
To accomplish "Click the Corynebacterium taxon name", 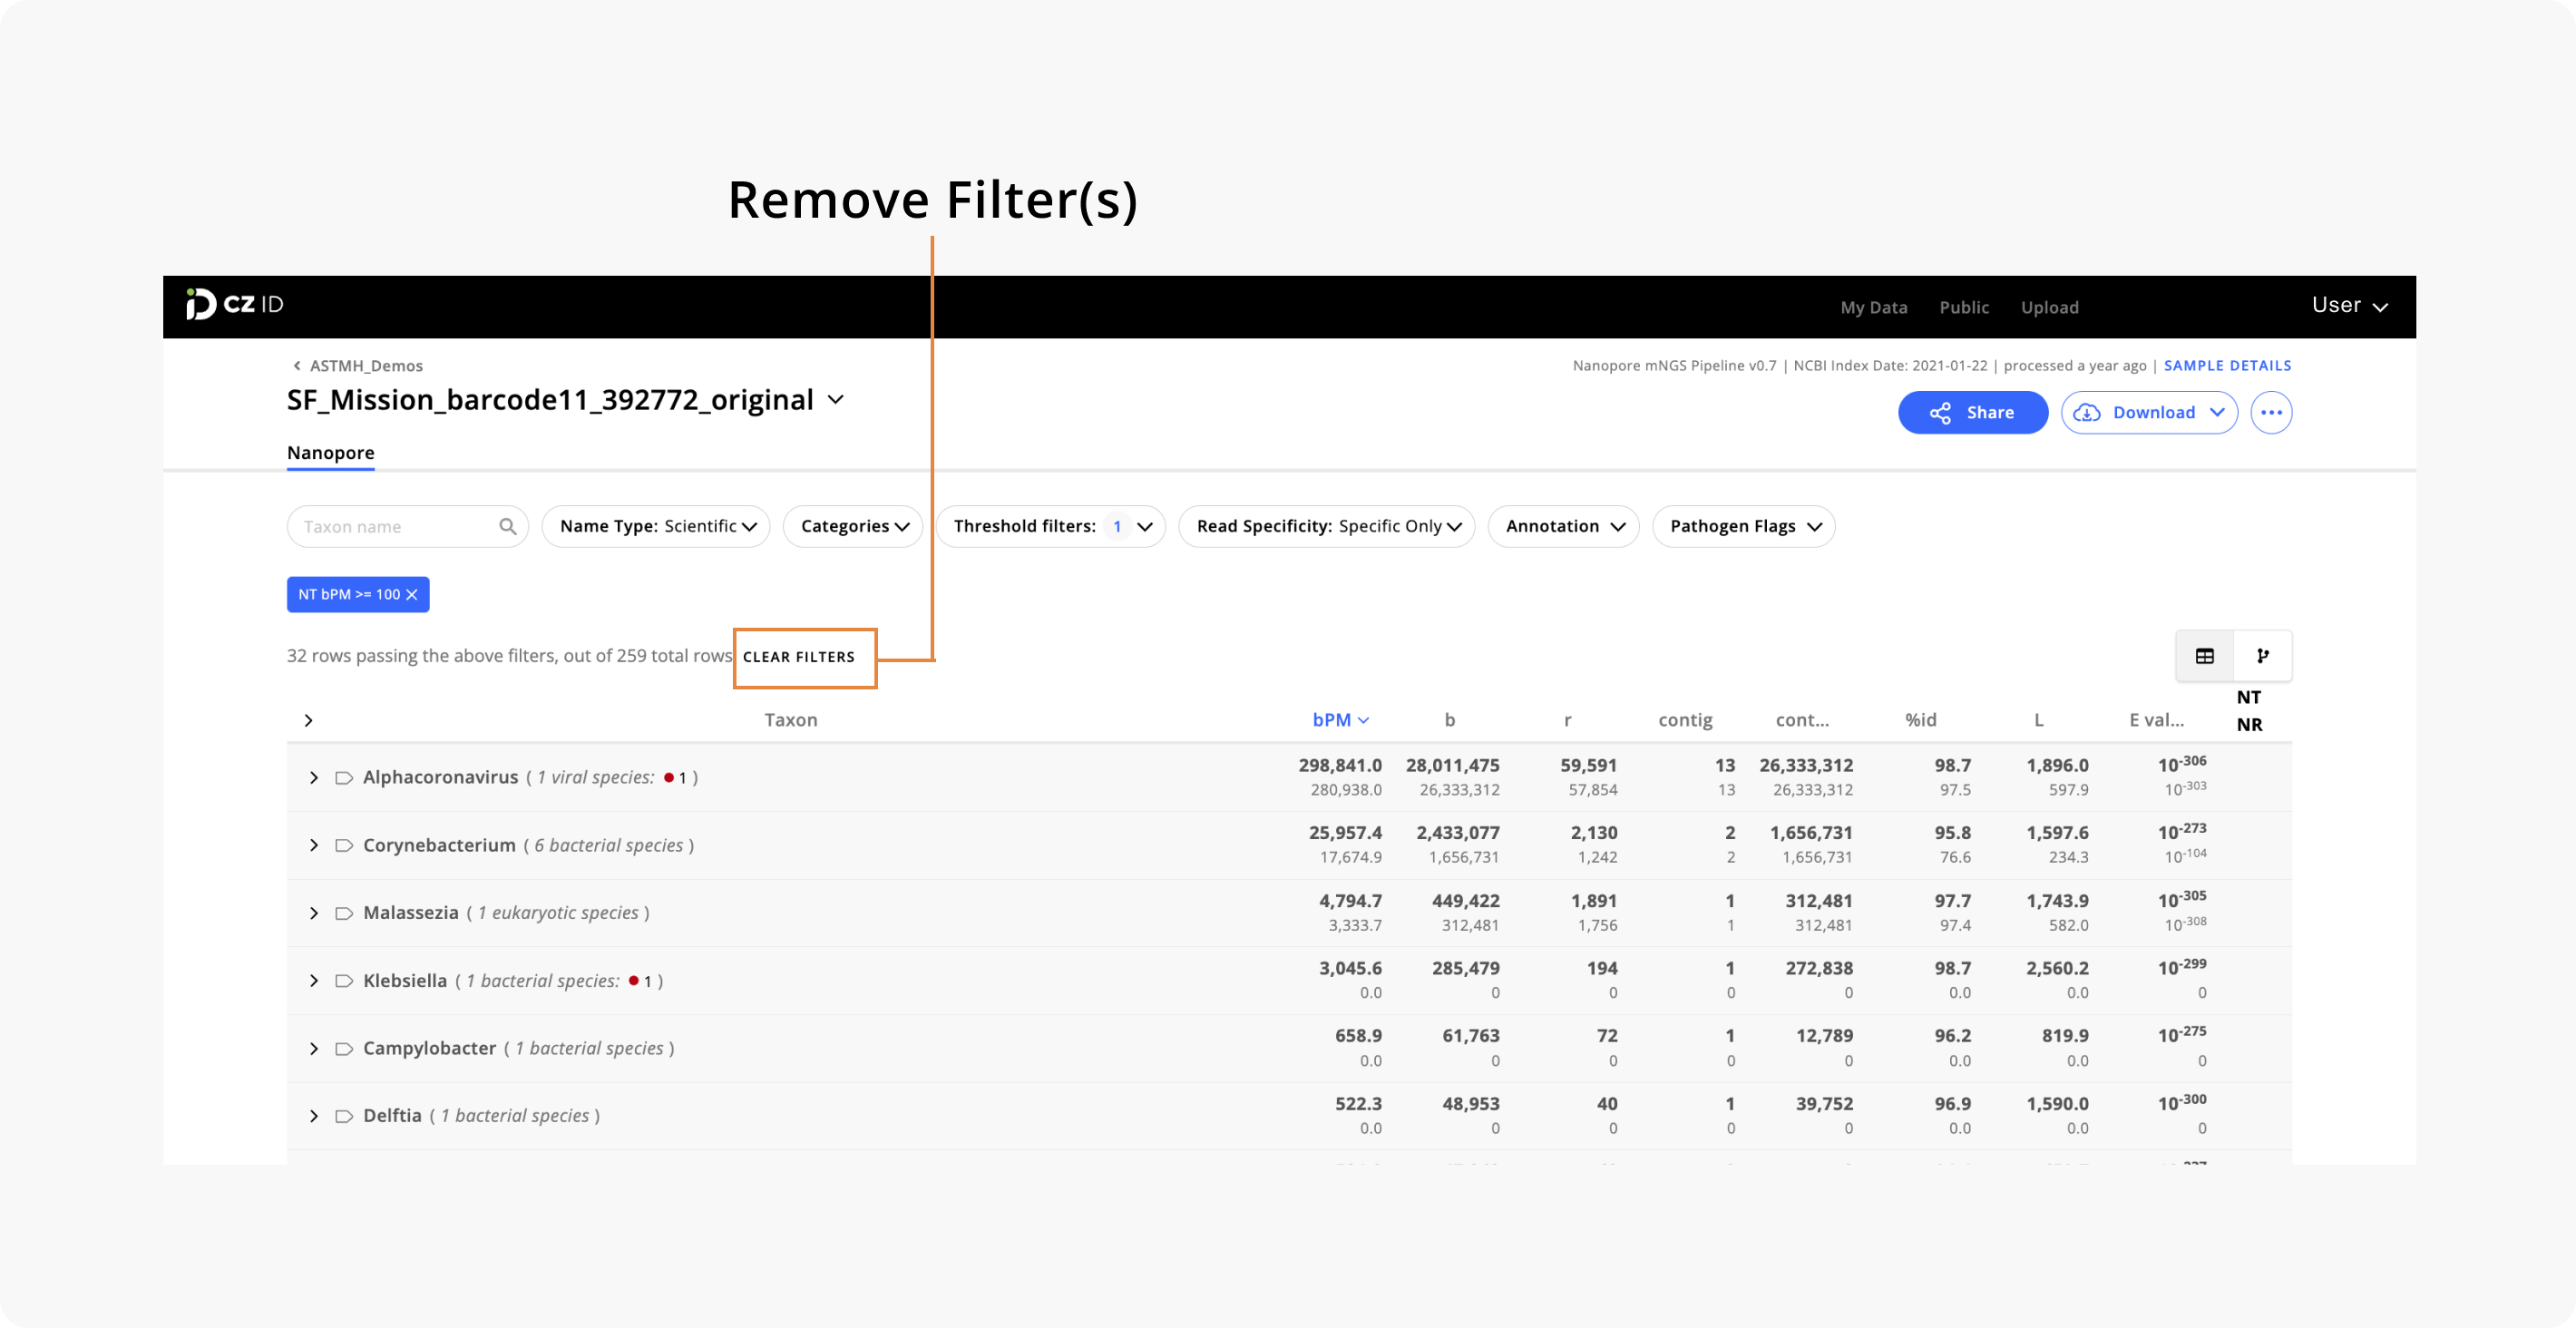I will (x=439, y=845).
